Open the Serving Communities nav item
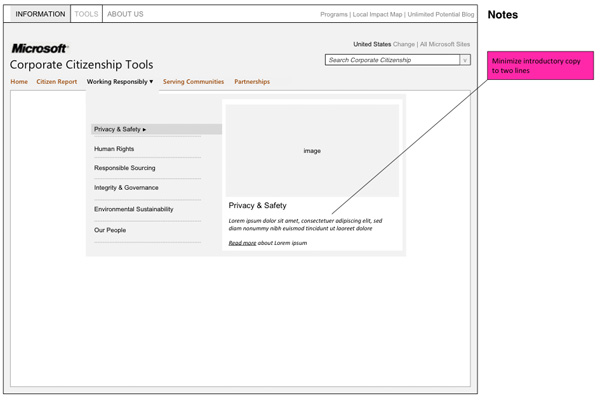Screen dimensions: 600x401 193,82
